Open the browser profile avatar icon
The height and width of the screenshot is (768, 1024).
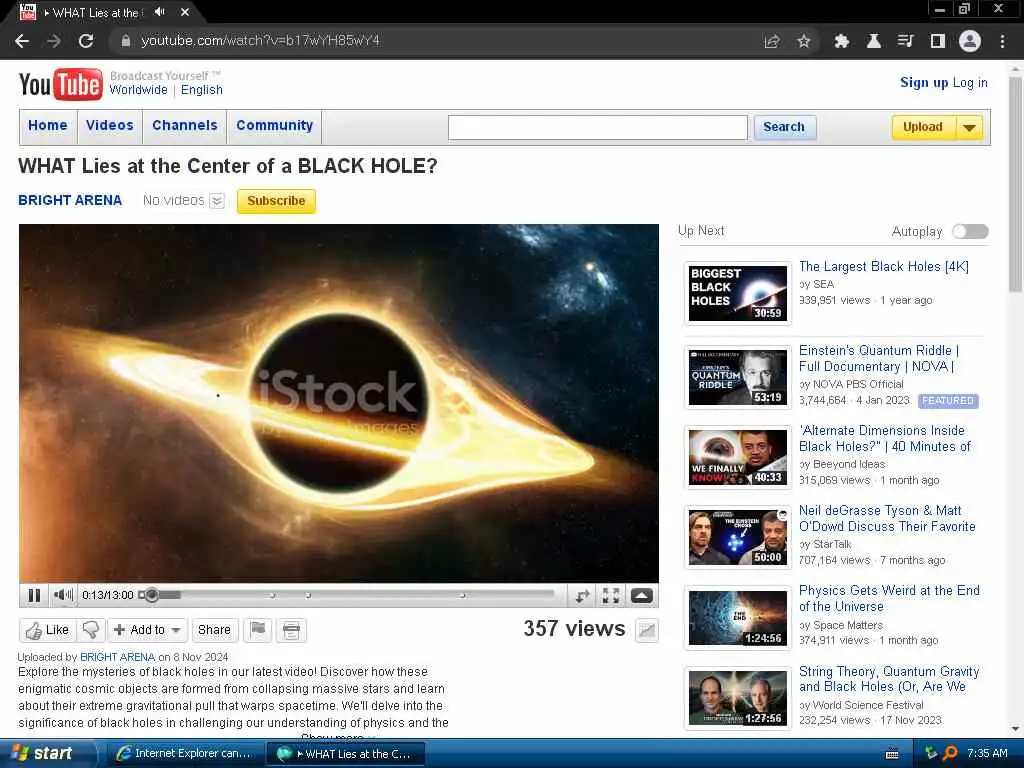pos(970,41)
